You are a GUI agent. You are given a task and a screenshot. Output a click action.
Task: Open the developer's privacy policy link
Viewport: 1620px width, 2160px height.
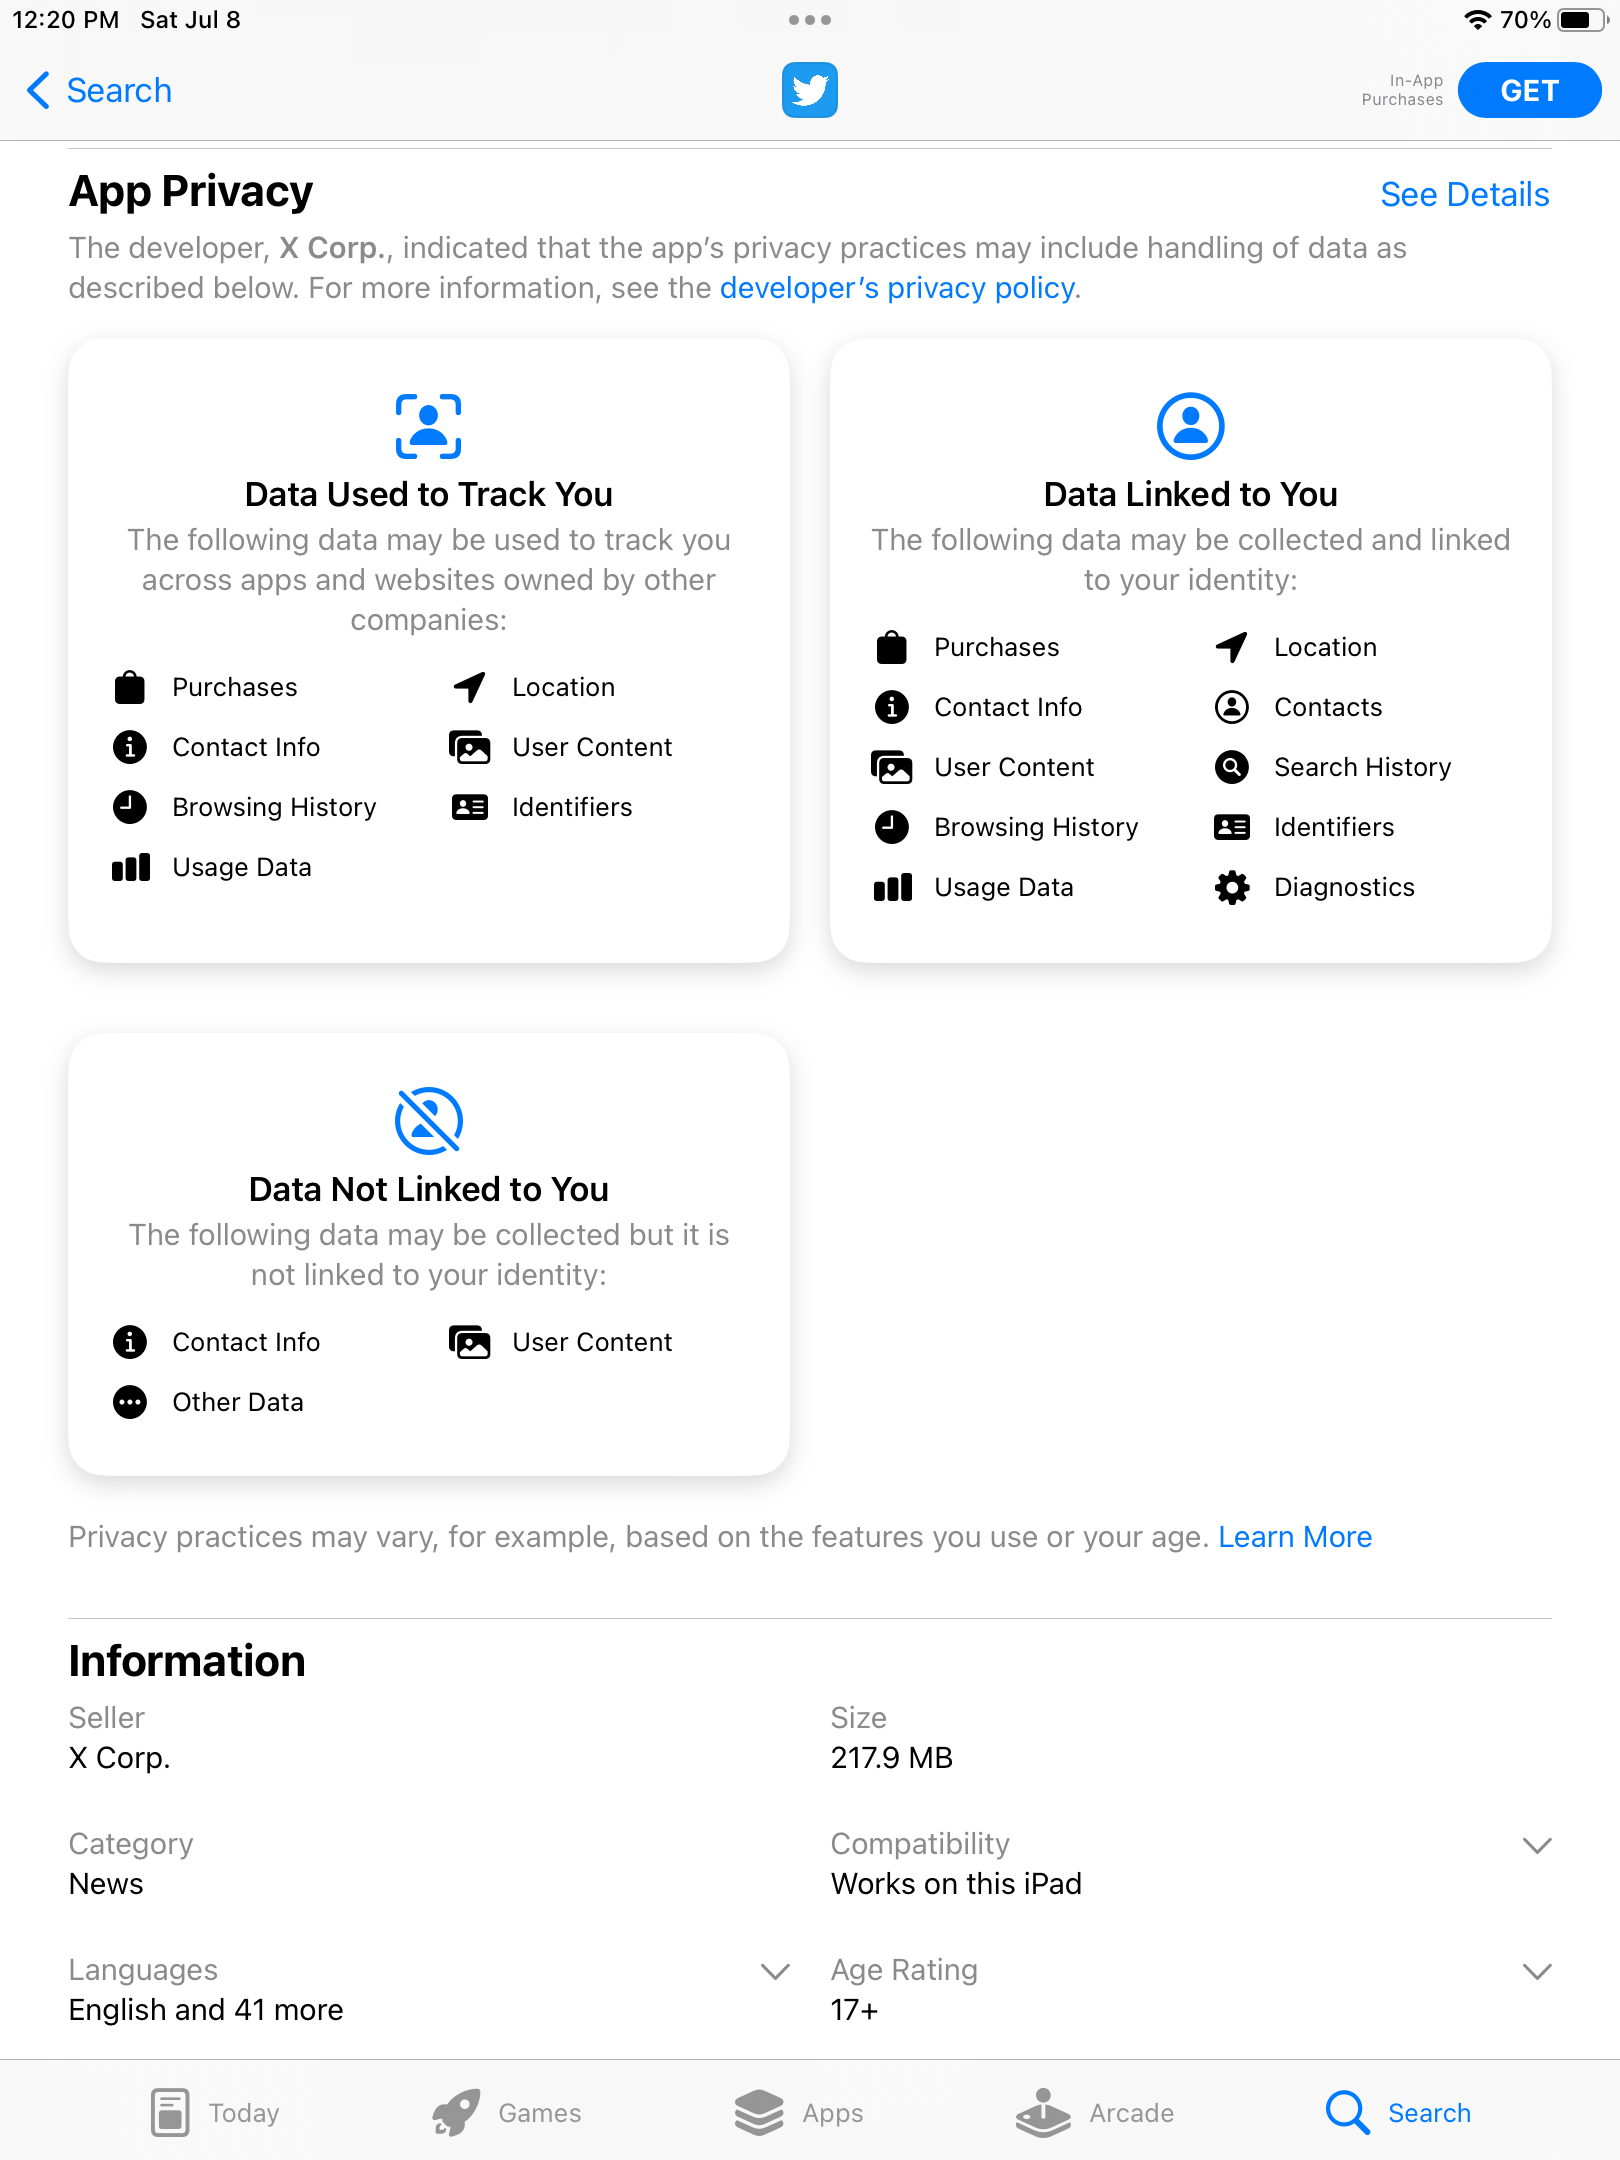(x=897, y=288)
